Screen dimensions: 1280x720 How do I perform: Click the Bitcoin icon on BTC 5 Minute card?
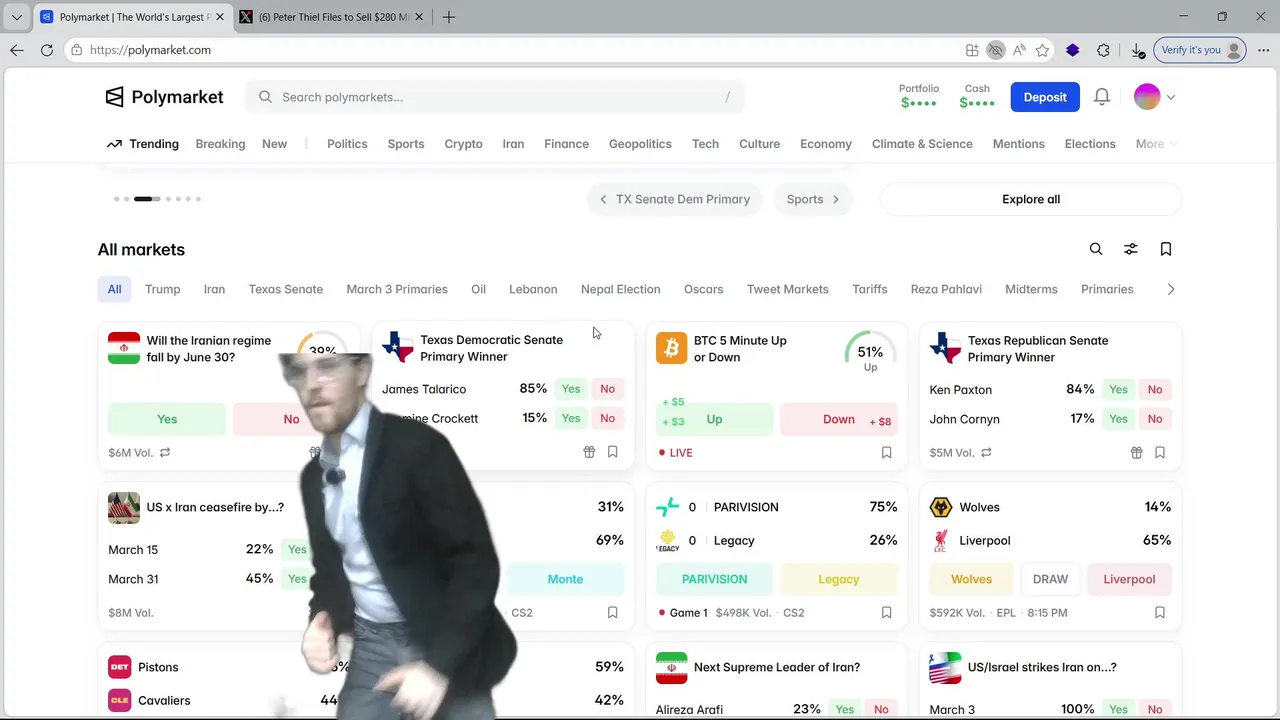coord(672,348)
